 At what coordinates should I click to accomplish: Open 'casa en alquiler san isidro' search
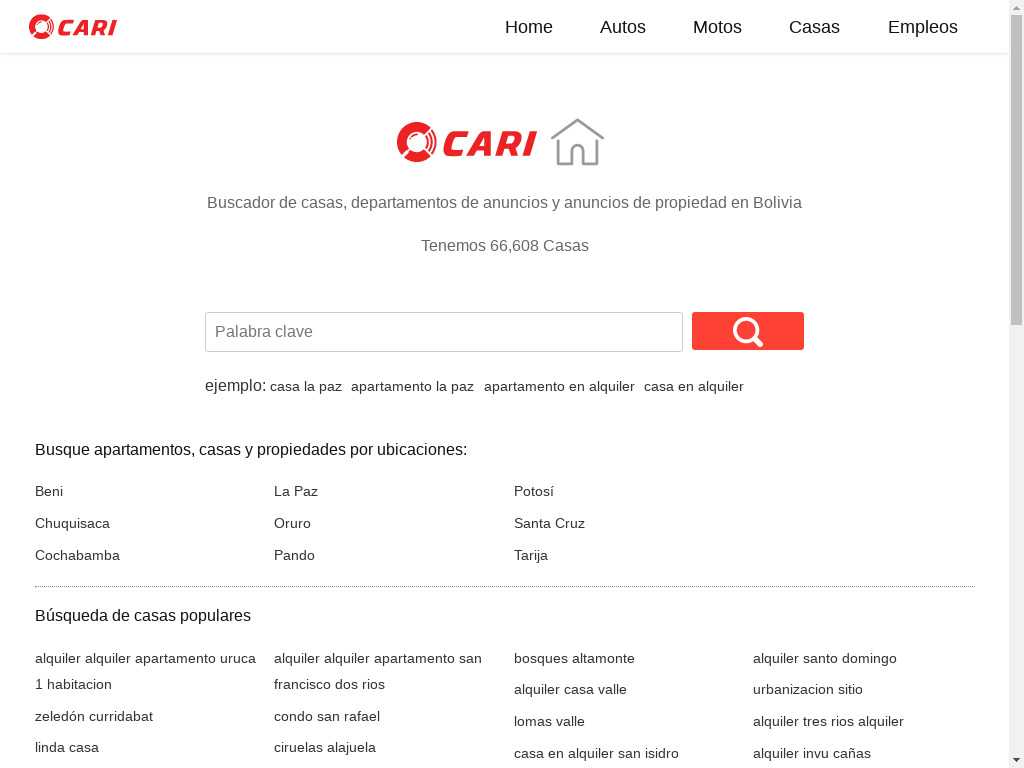(596, 754)
